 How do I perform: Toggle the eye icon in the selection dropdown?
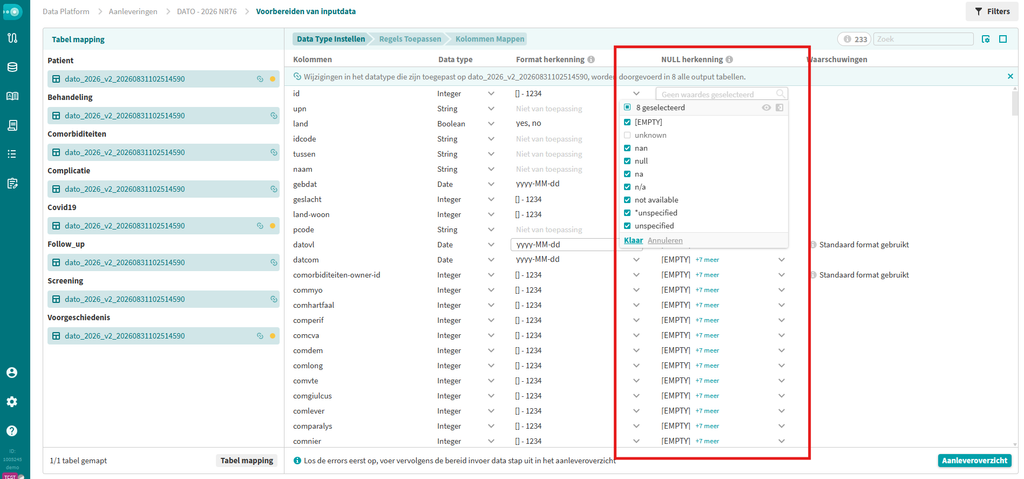click(767, 108)
